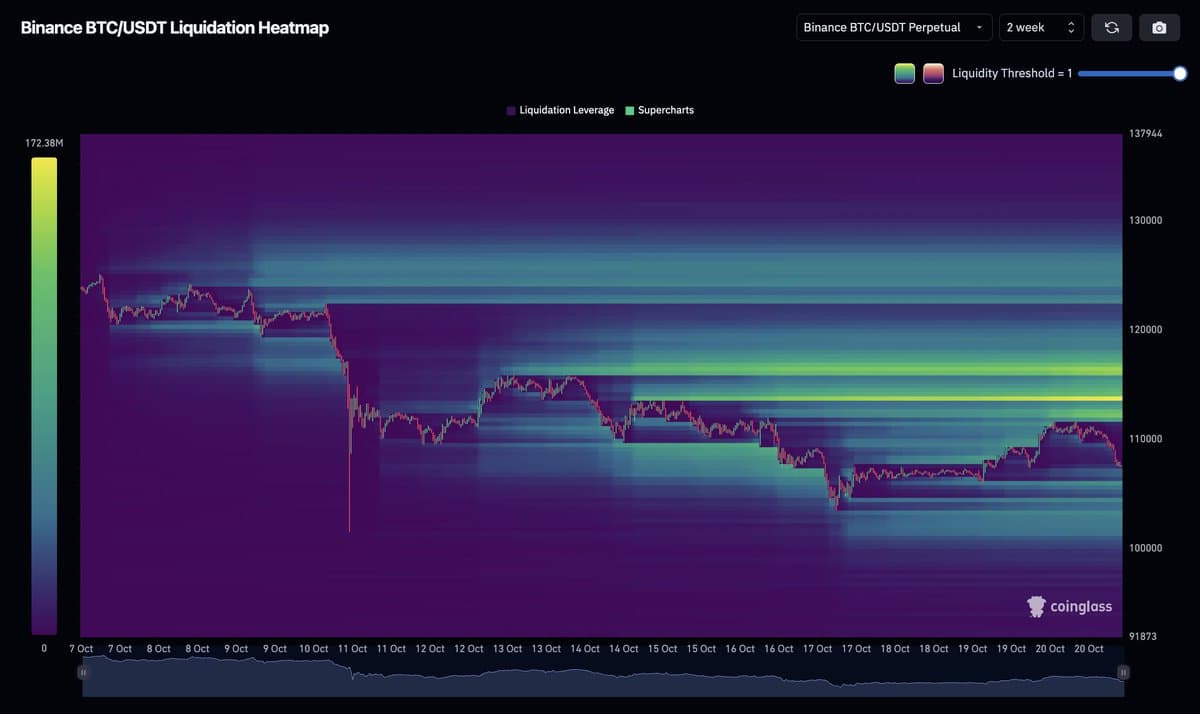Click the mini price chart in the range navigator
This screenshot has width=1200, height=714.
click(x=600, y=679)
